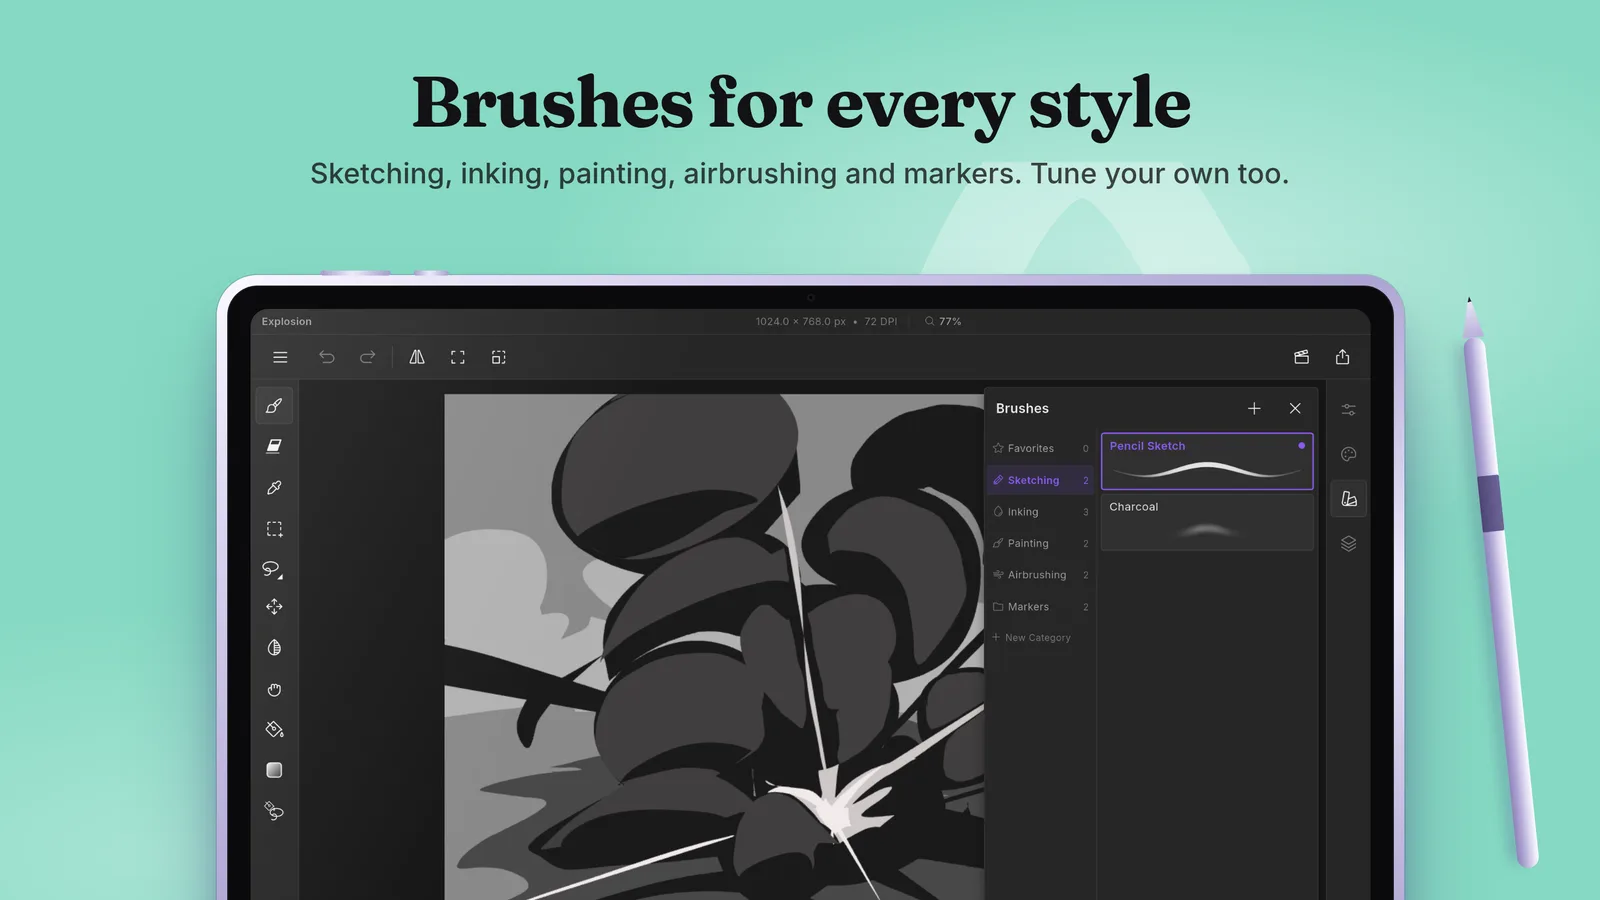Open the timelapse clapperboard icon

pyautogui.click(x=1301, y=357)
